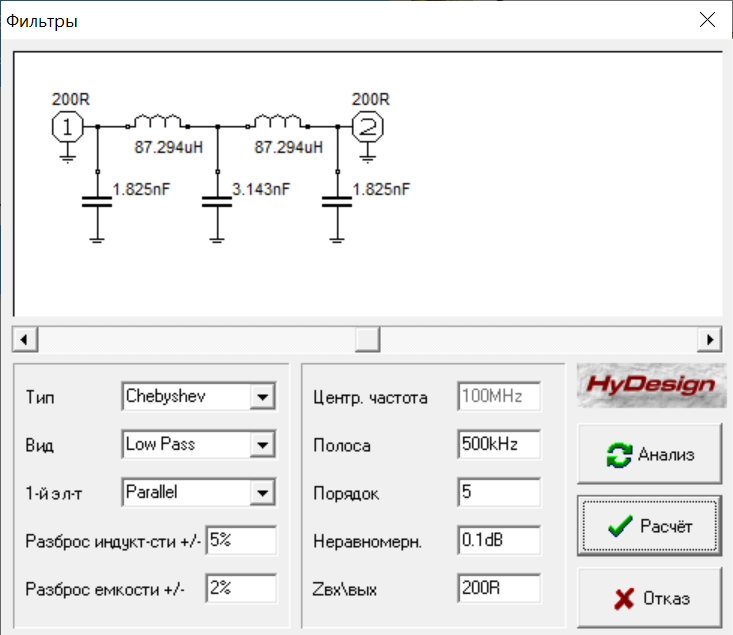Select the first 87.294uH inductor symbol
The width and height of the screenshot is (733, 635).
click(155, 123)
